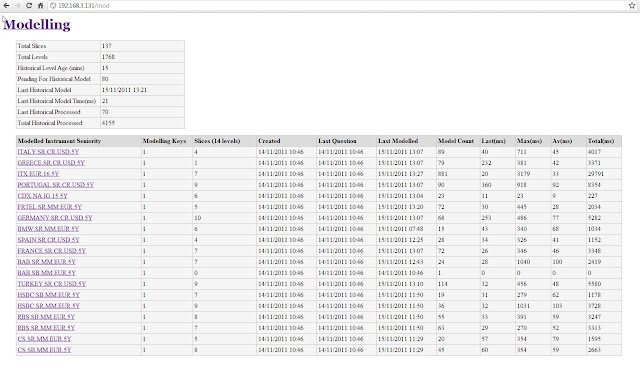Viewport: 640px width, 368px height.
Task: Select the TURKEY row total value 5580
Action: click(594, 284)
